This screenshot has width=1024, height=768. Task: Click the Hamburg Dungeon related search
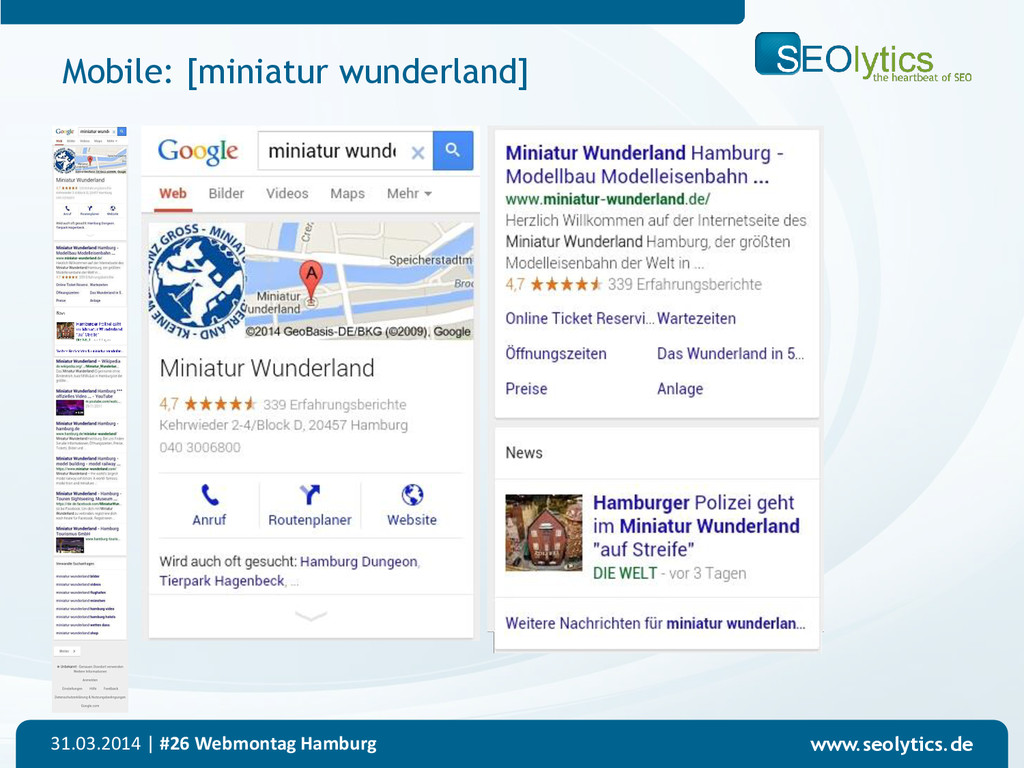tap(359, 562)
